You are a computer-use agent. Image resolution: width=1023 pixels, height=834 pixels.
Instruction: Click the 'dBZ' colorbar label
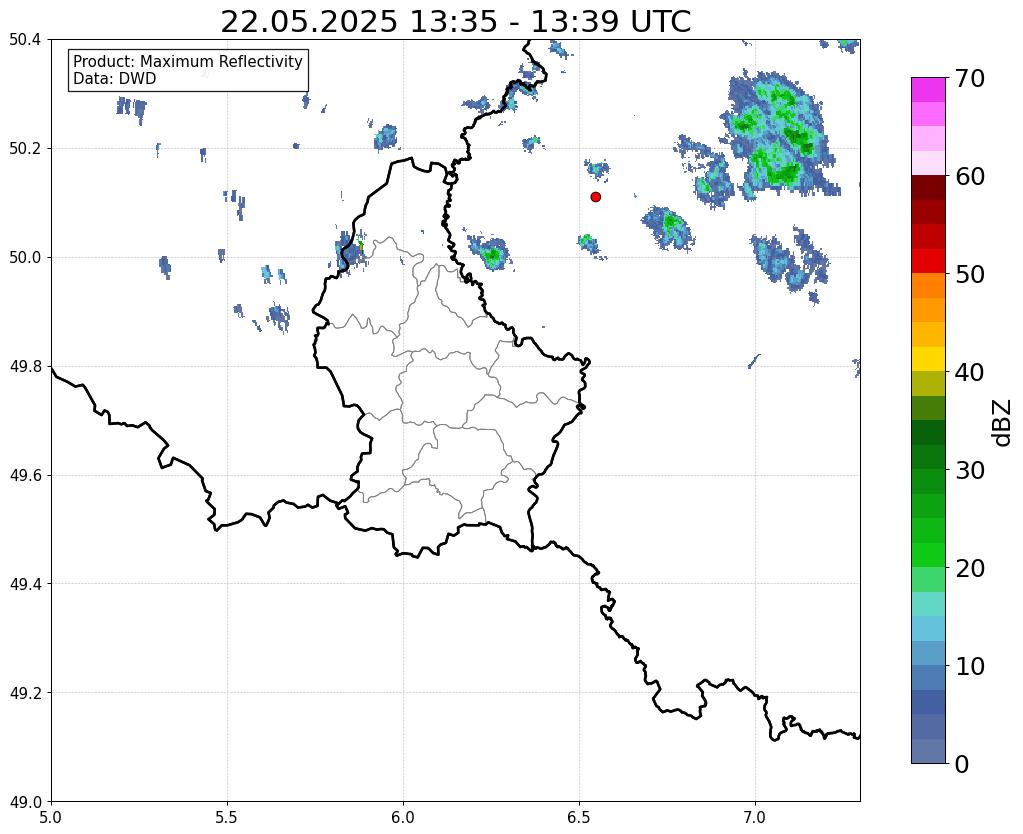[1003, 423]
